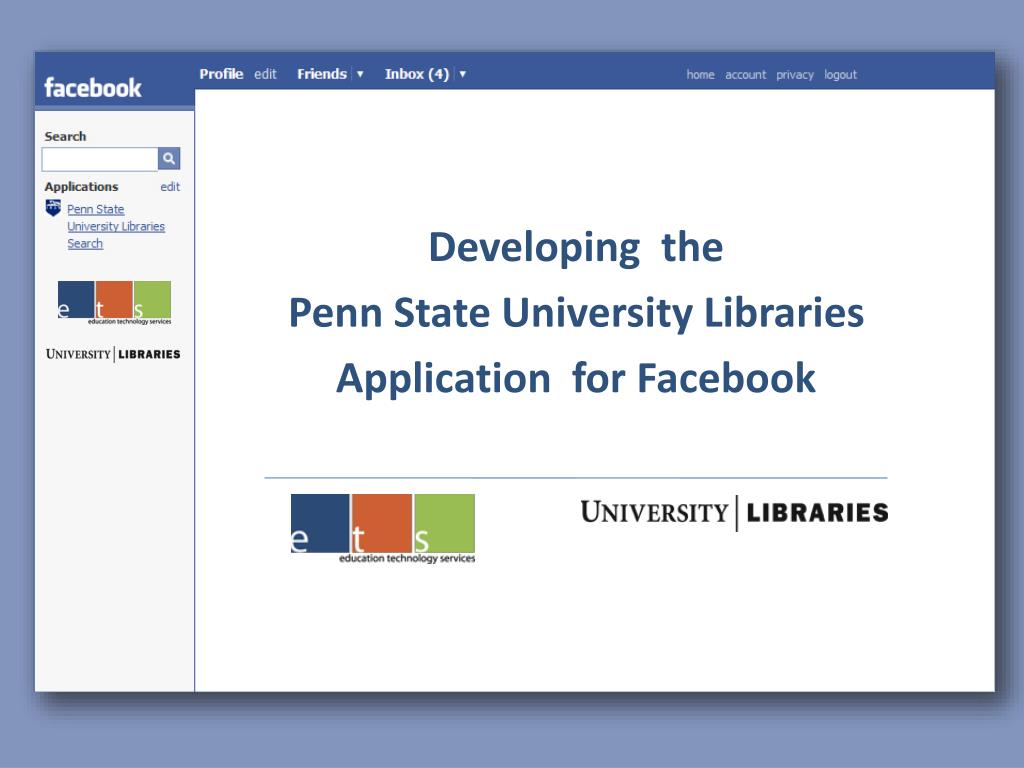Viewport: 1024px width, 768px height.
Task: Open Inbox (4) in the top bar
Action: [x=417, y=74]
